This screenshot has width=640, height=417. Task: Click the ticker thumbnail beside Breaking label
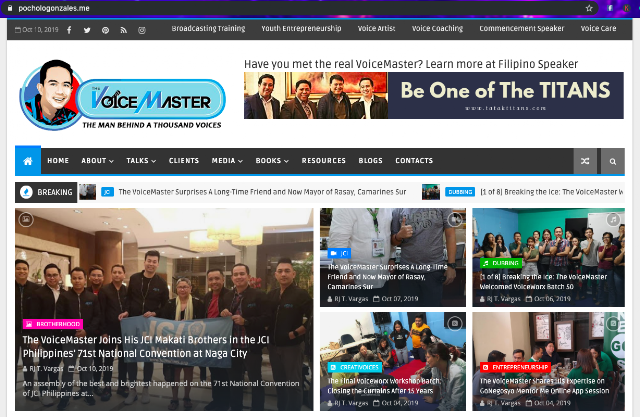[x=87, y=192]
